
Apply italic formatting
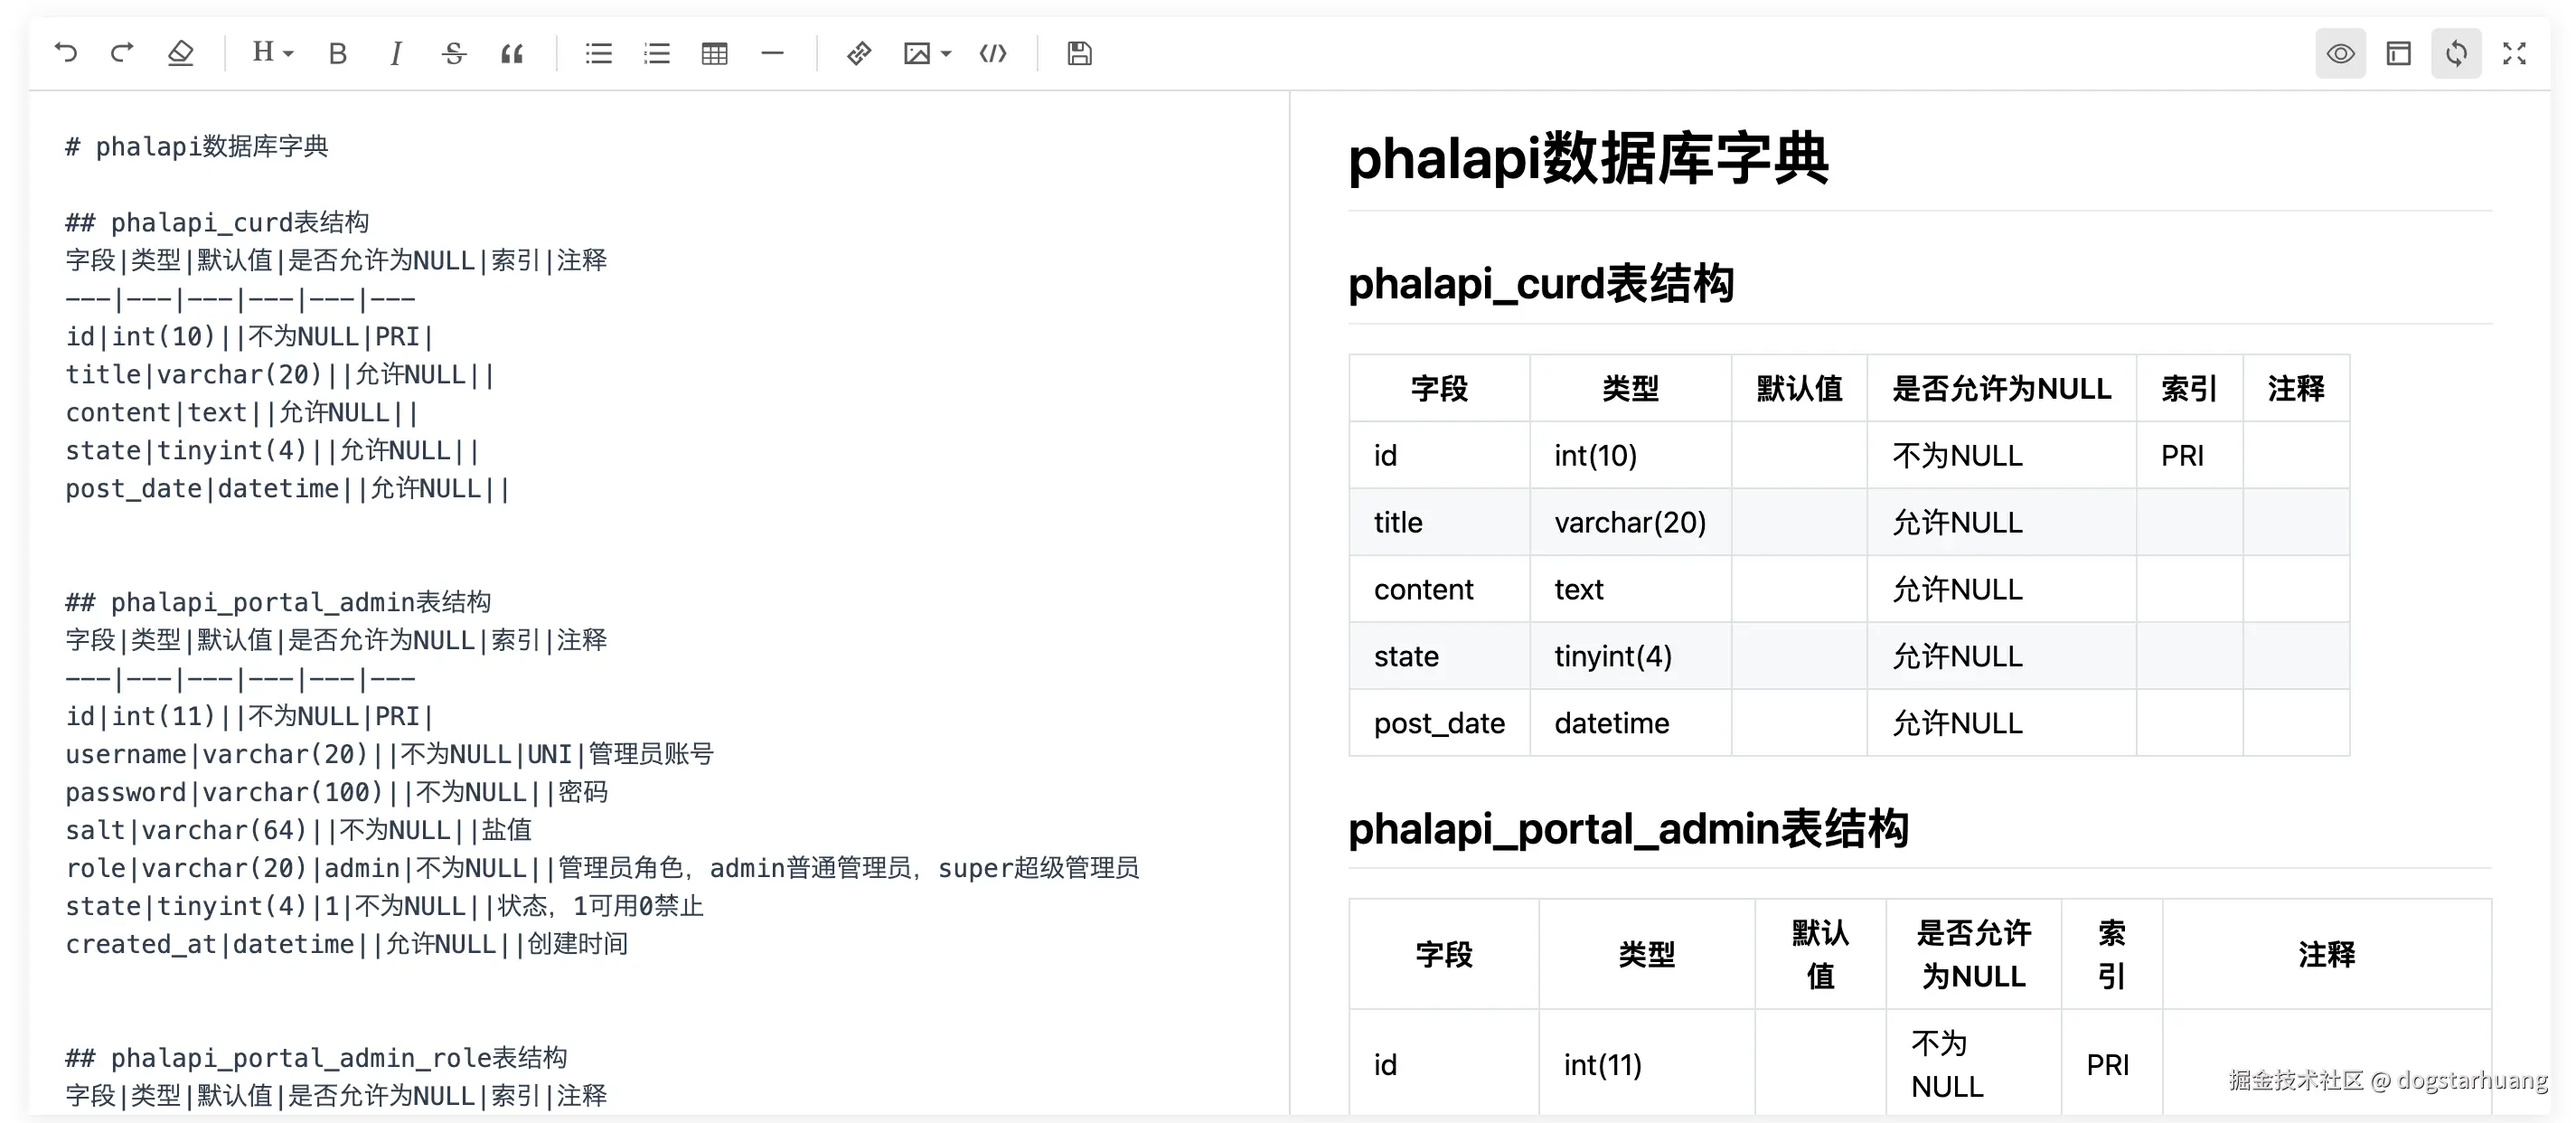click(x=396, y=54)
